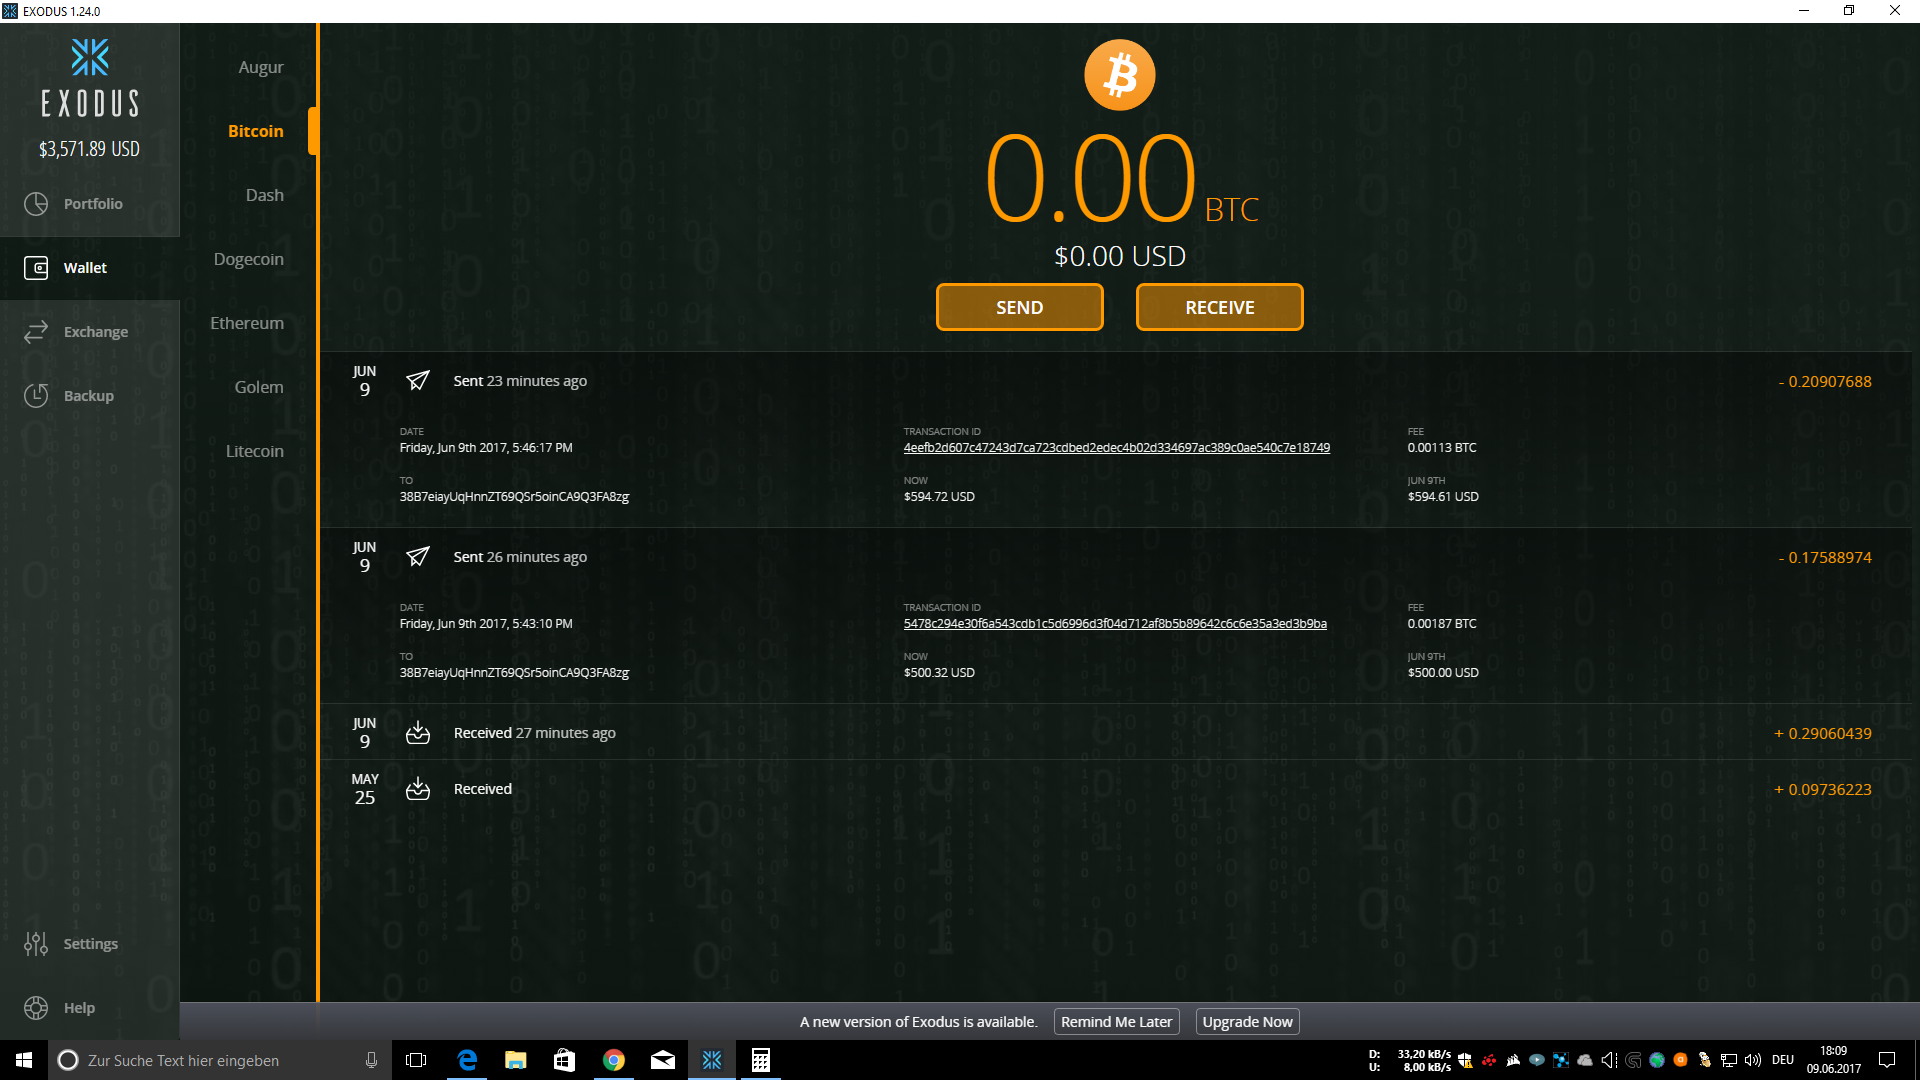The image size is (1920, 1080).
Task: Open the Action Center notifications icon
Action: click(x=1887, y=1060)
